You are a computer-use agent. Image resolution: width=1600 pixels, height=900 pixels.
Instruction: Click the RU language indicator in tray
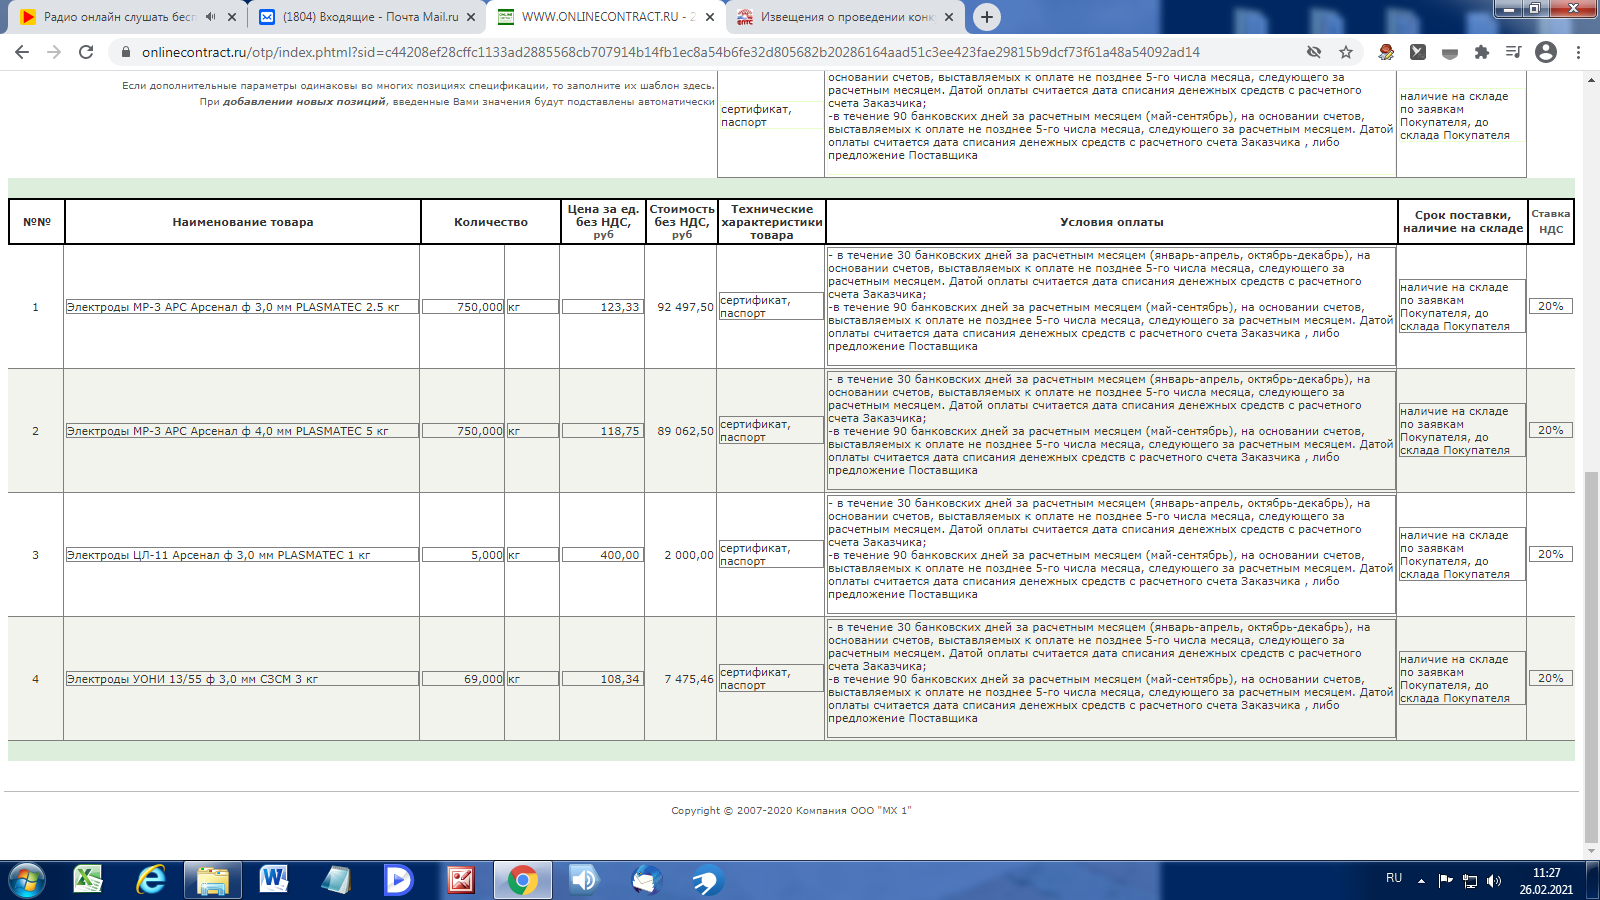tap(1394, 878)
